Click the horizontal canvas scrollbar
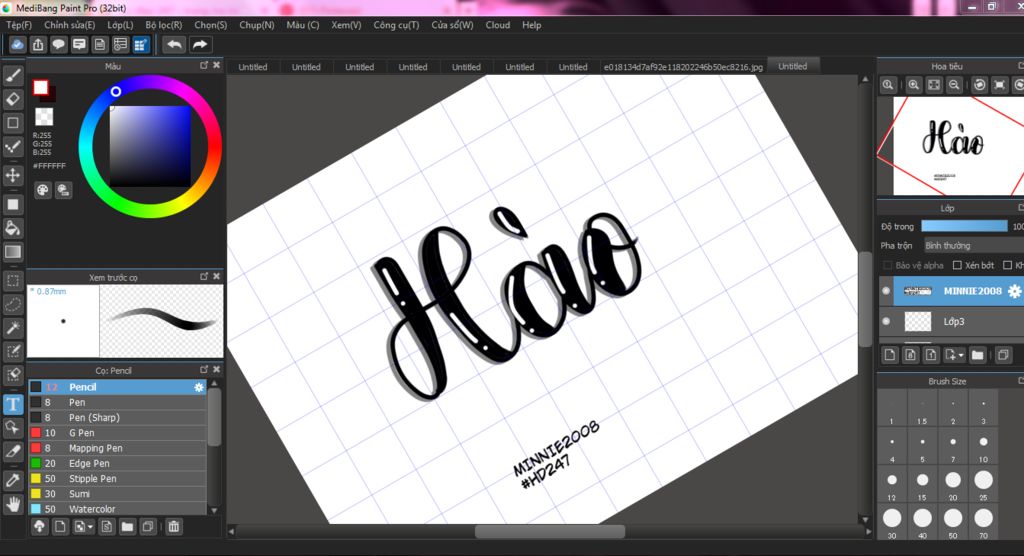Screen dimensions: 1024x556 (549, 532)
